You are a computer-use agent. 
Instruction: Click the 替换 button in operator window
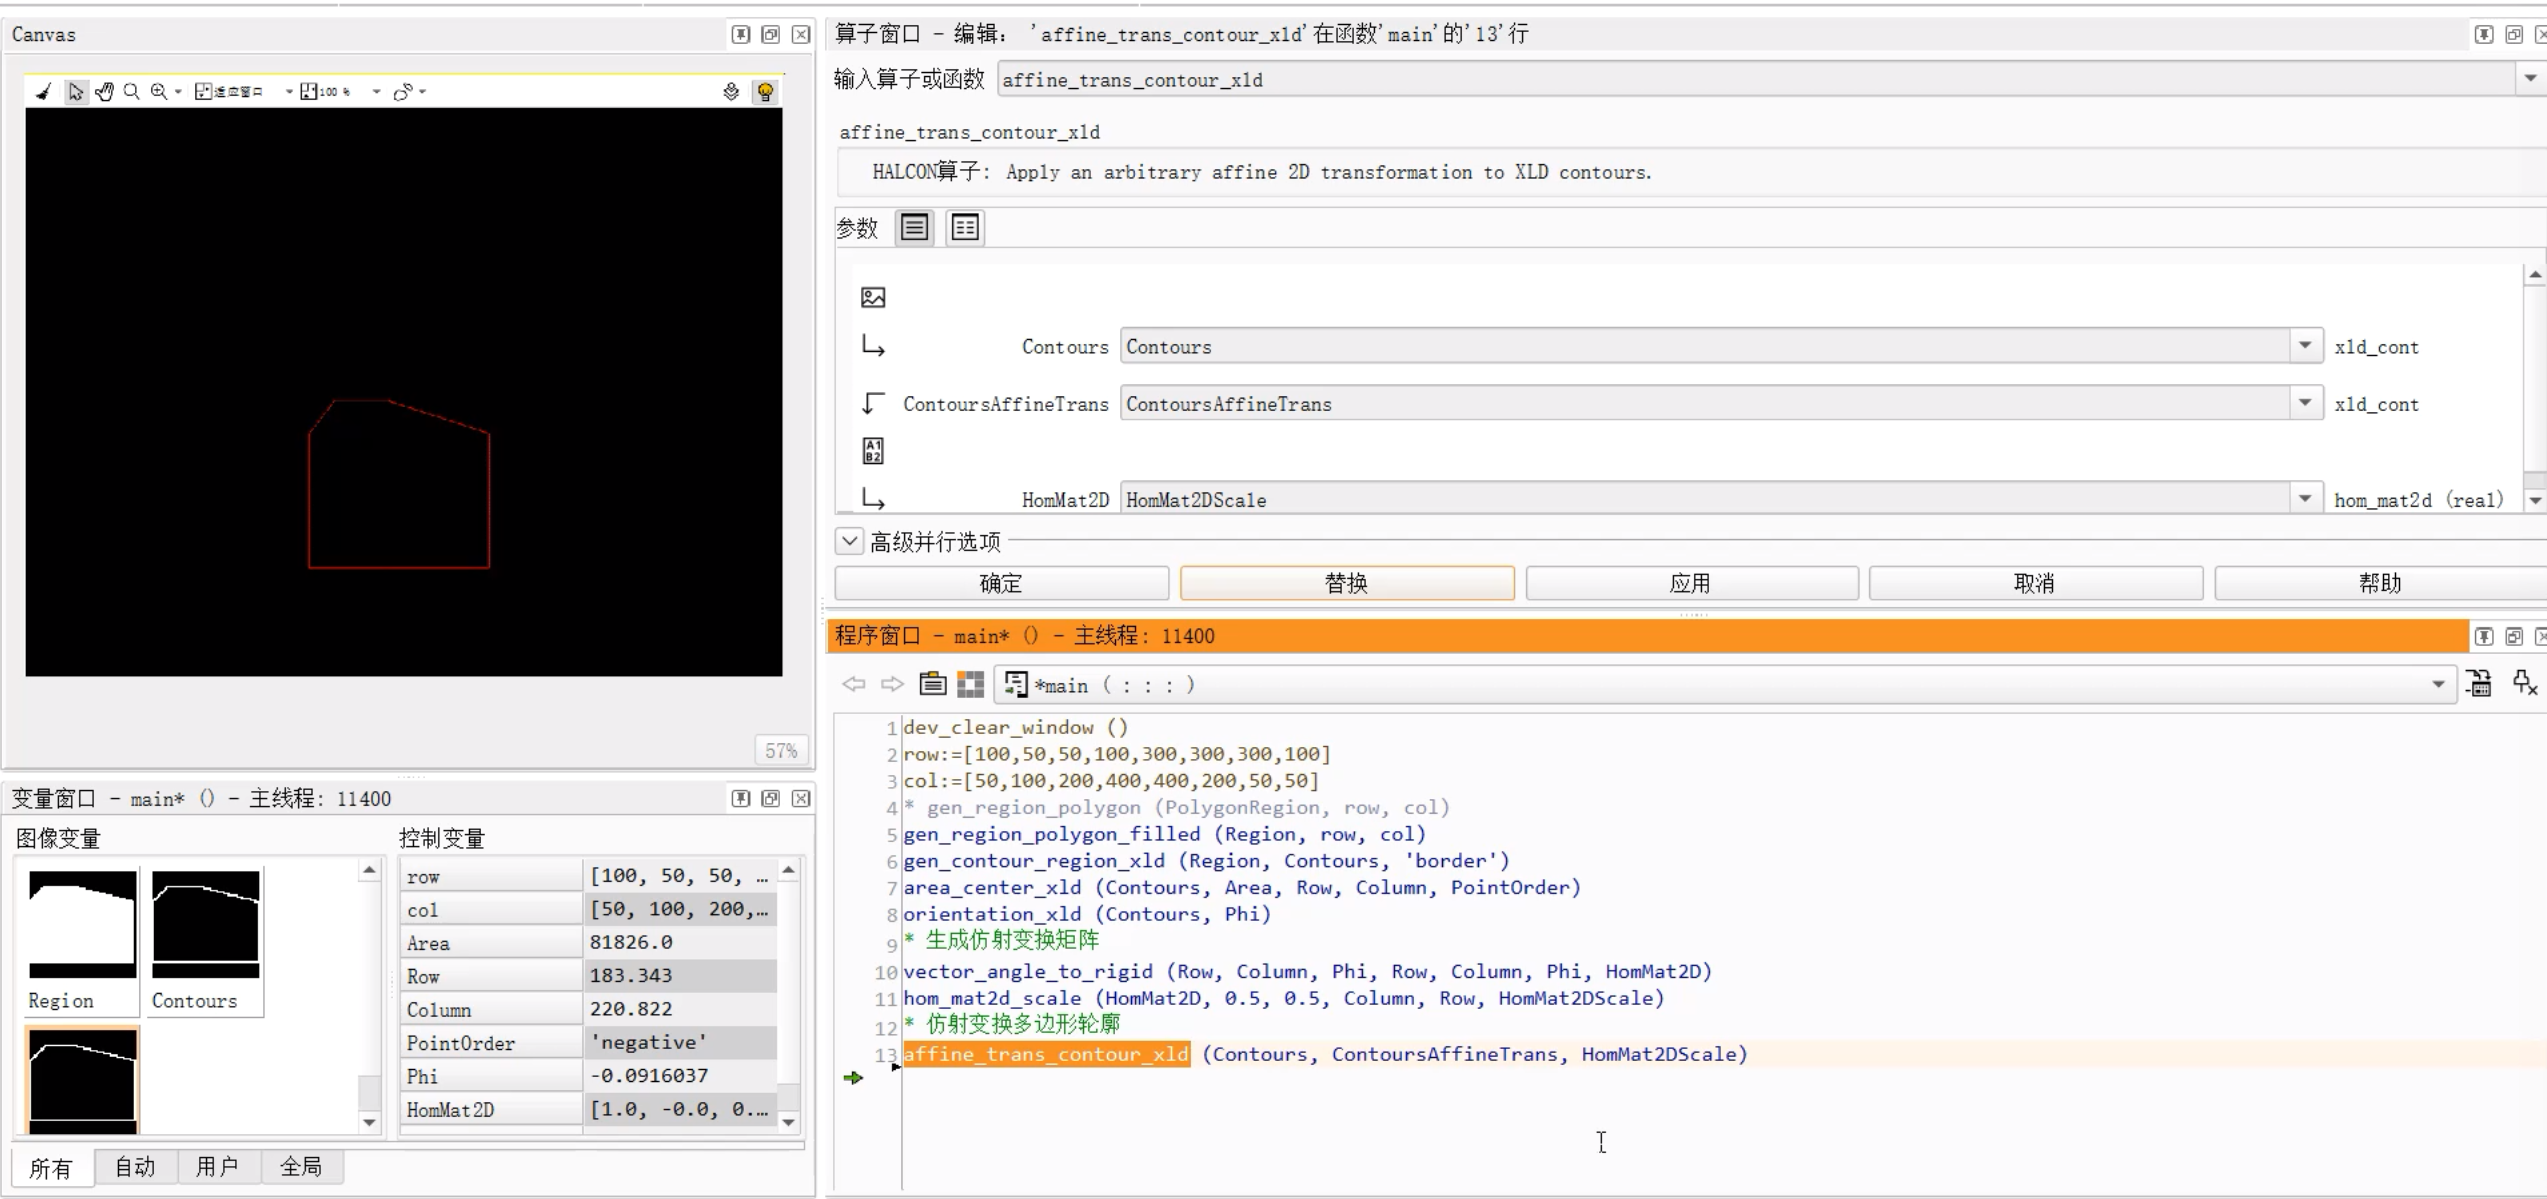(1347, 583)
